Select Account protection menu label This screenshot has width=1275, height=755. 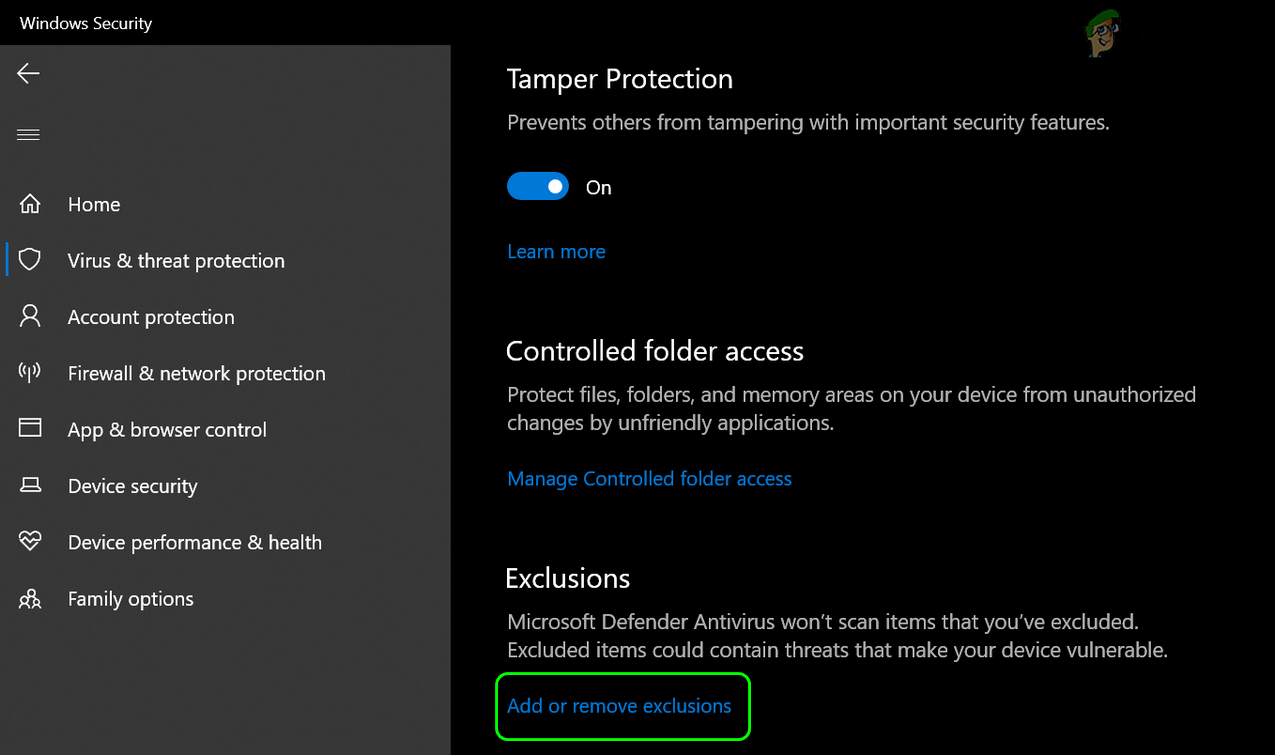point(151,317)
